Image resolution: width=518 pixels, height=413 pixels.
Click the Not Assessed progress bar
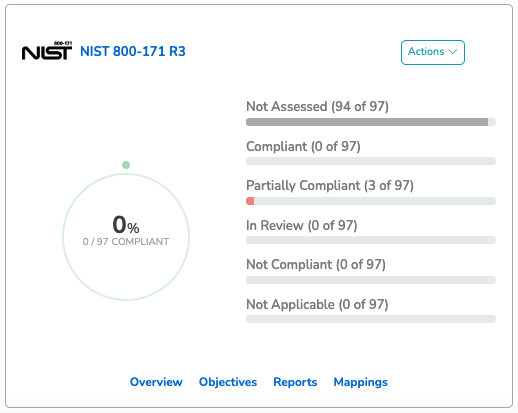pos(371,122)
